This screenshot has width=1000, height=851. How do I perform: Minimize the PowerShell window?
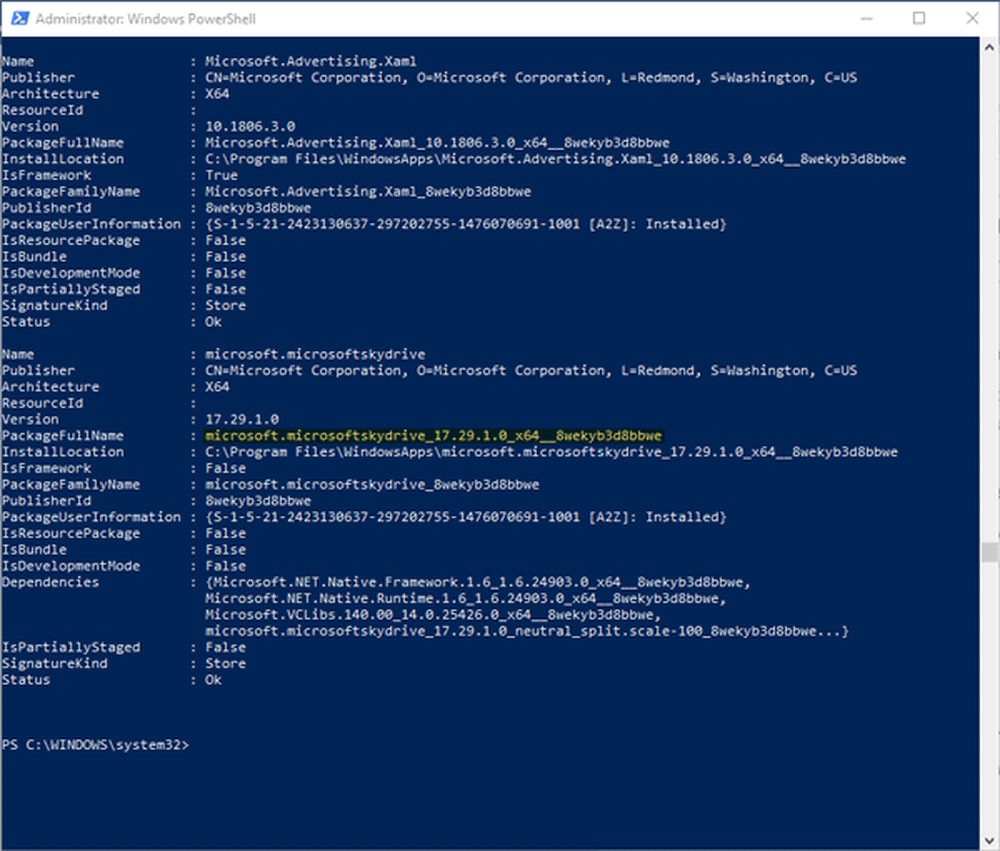867,18
